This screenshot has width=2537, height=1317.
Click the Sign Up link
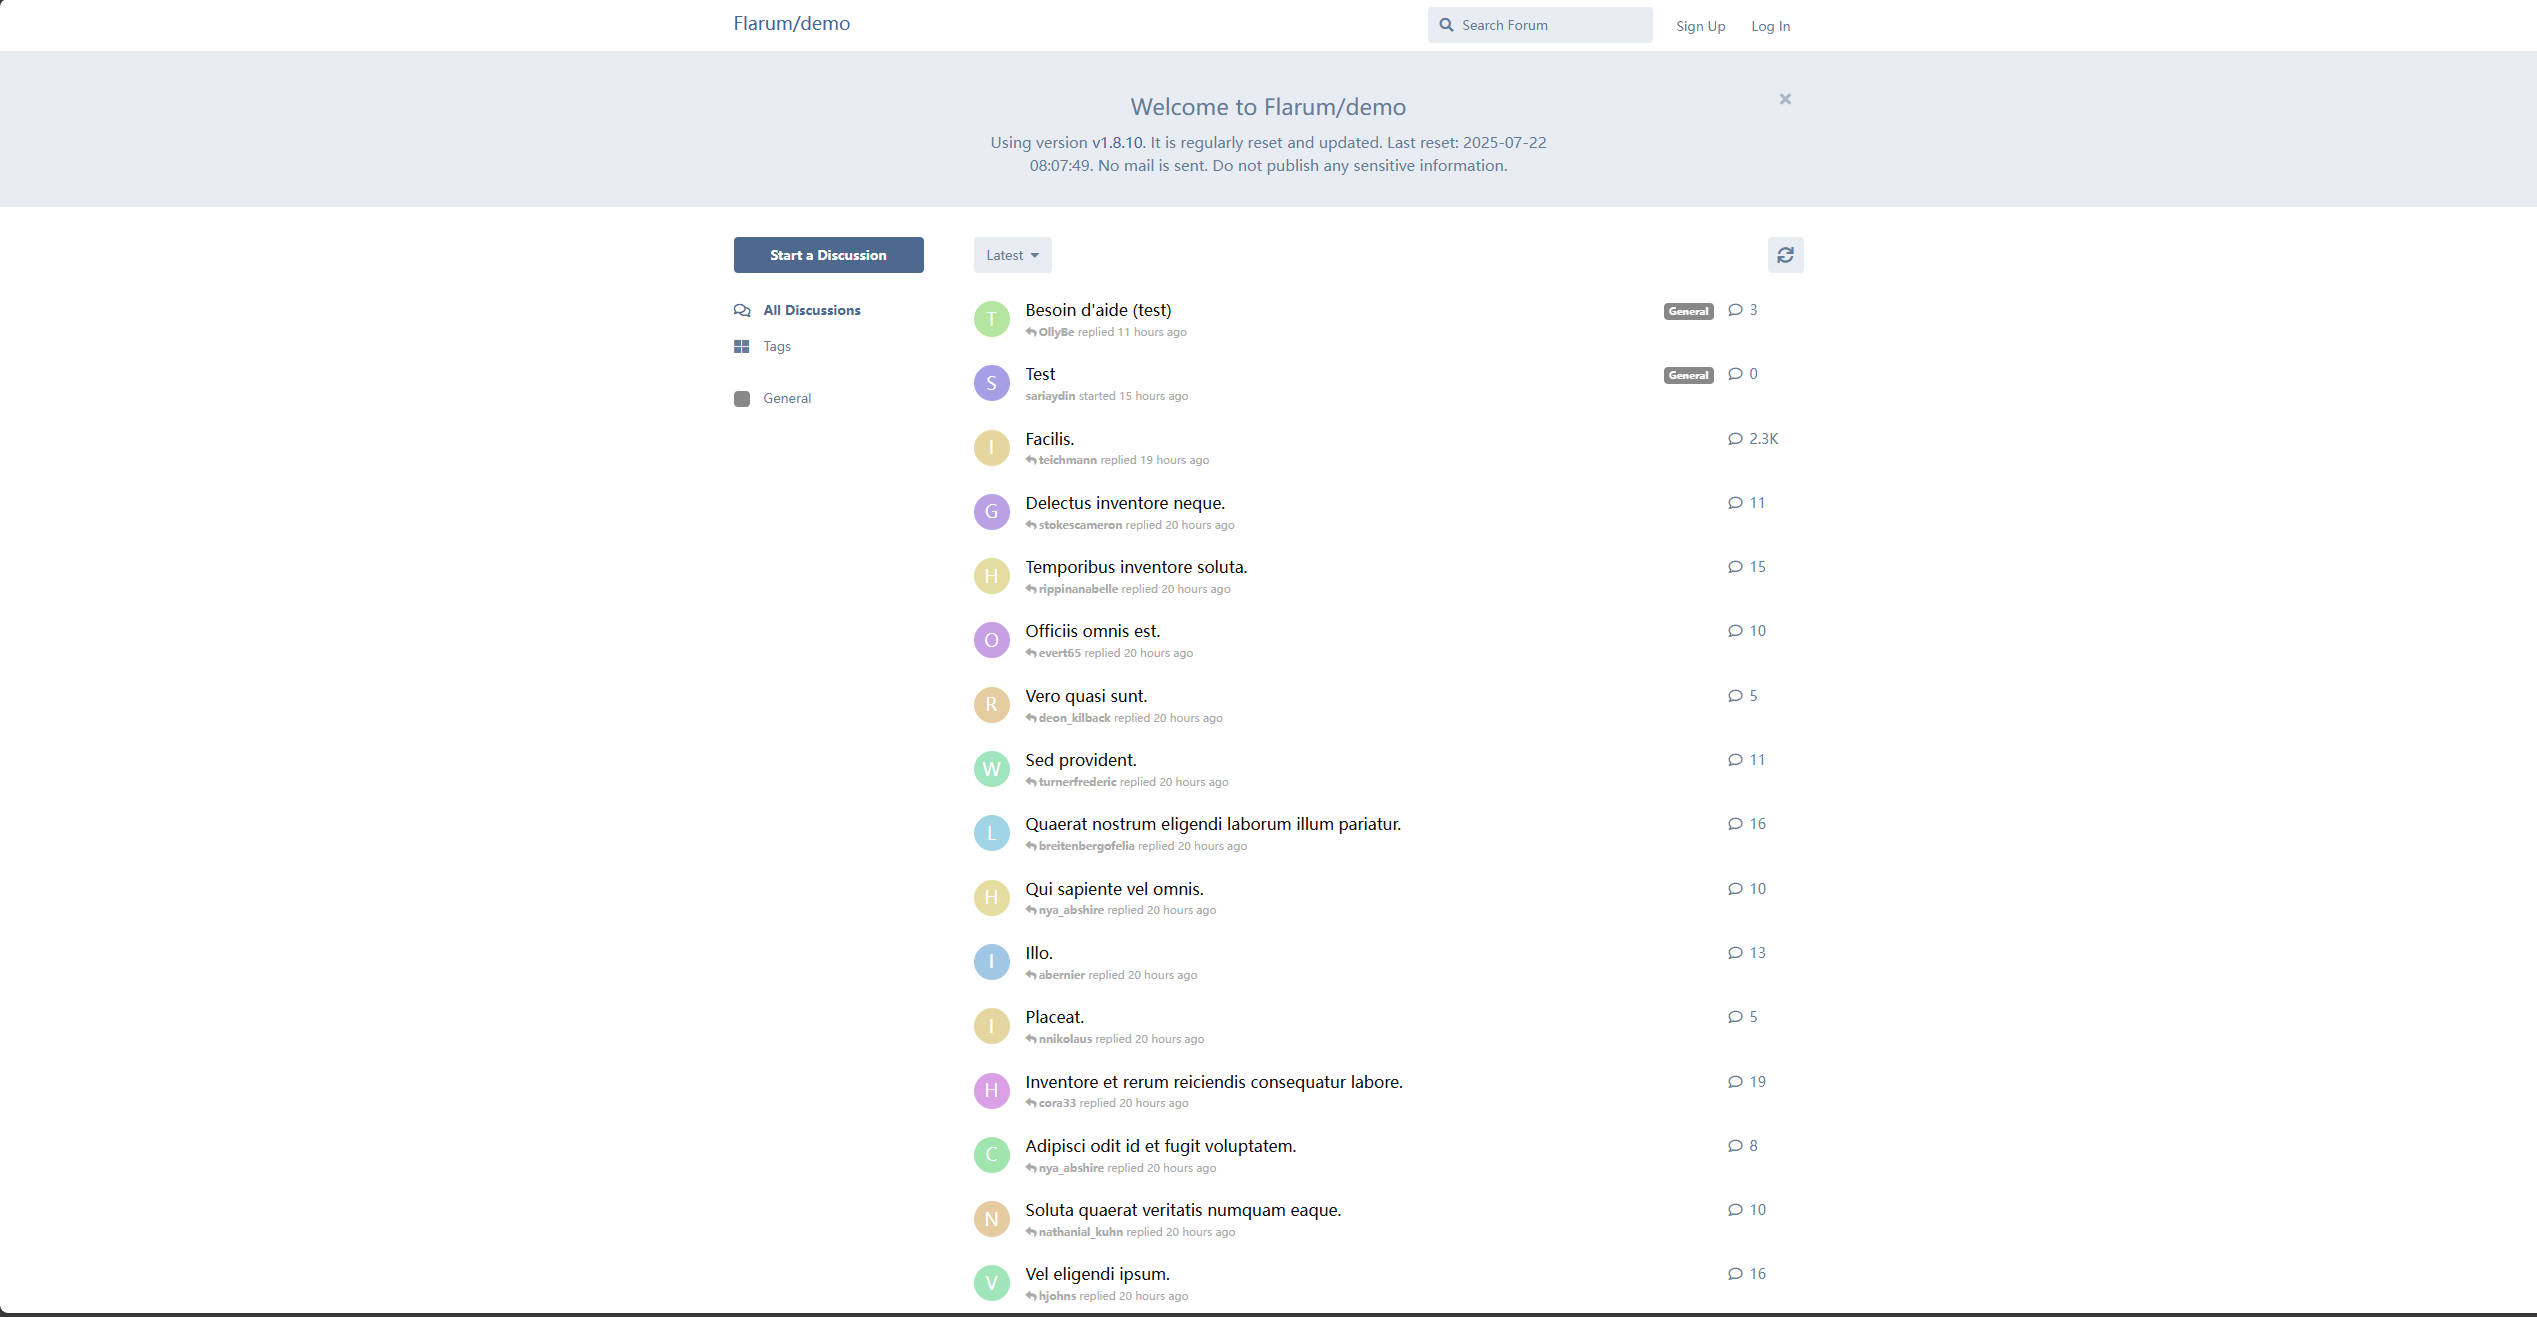[1700, 26]
